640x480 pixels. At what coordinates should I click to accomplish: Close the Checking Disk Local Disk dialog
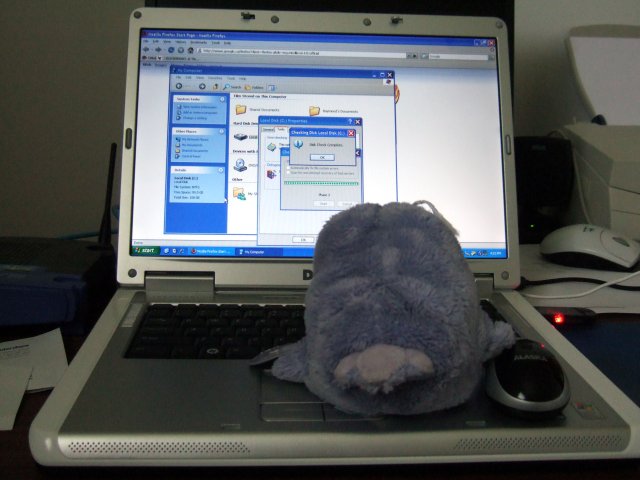pyautogui.click(x=350, y=133)
